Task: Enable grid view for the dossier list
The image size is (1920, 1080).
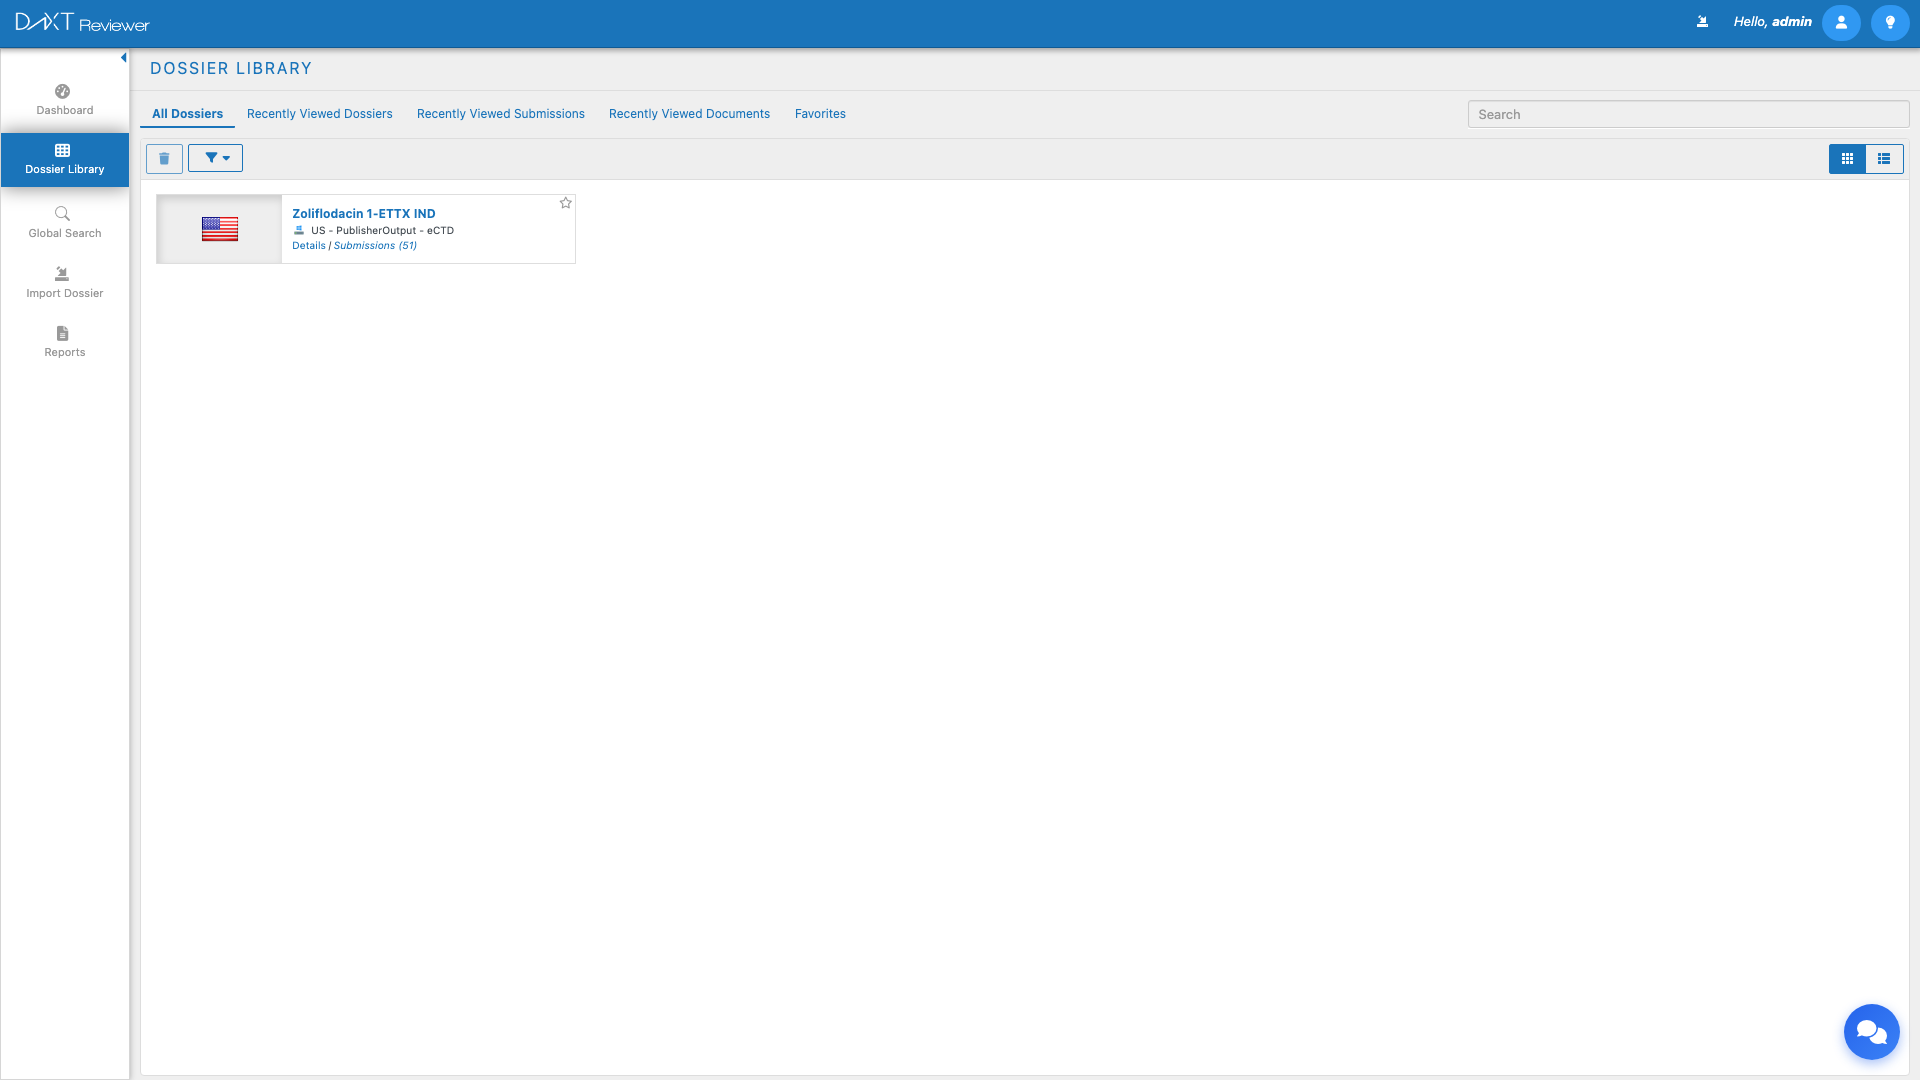Action: pos(1846,158)
